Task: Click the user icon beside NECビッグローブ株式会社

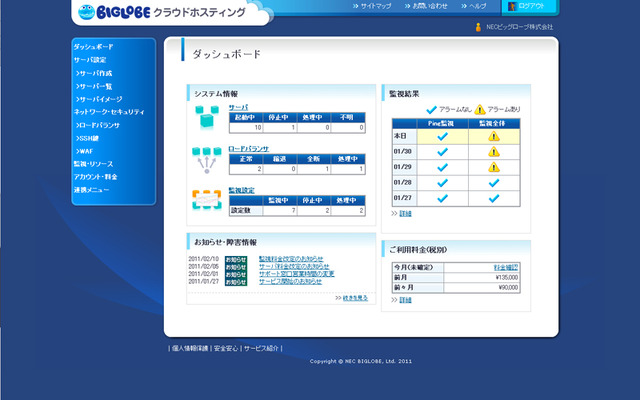Action: coord(478,27)
